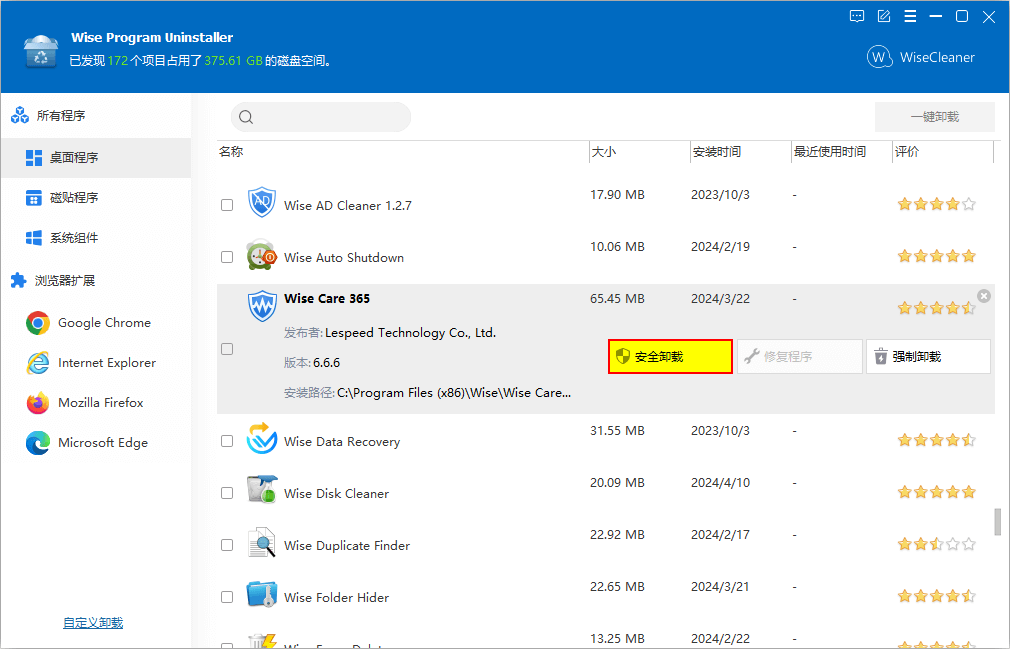Check the Wise Duplicate Finder checkbox
This screenshot has height=649, width=1010.
click(x=227, y=545)
